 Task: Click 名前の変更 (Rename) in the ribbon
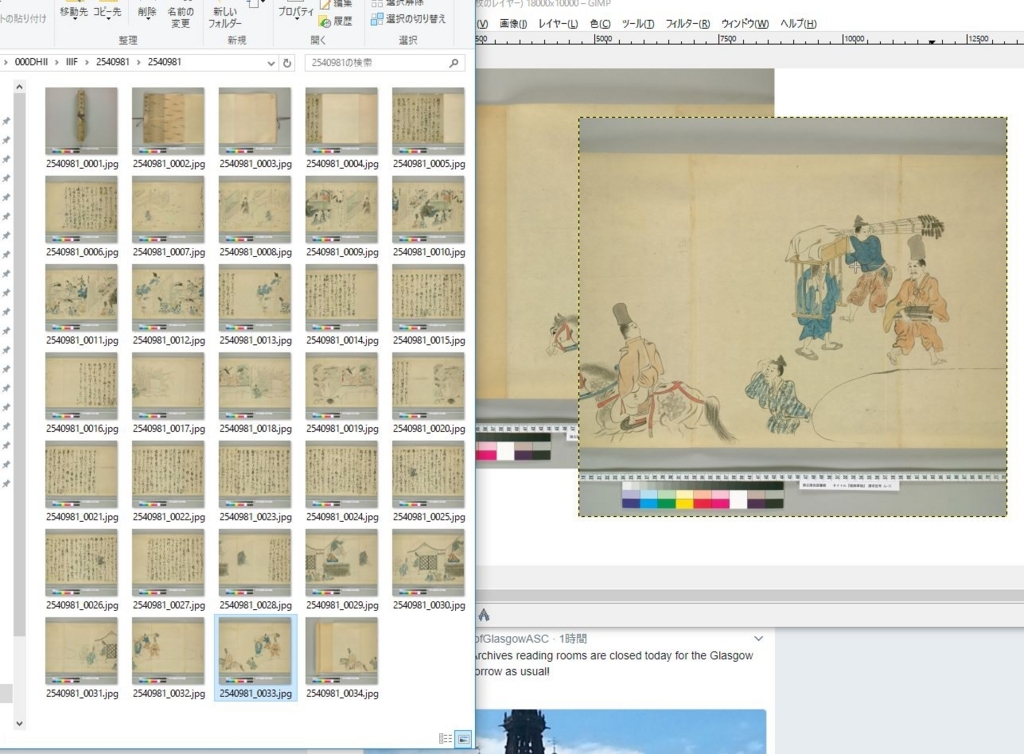tap(180, 17)
